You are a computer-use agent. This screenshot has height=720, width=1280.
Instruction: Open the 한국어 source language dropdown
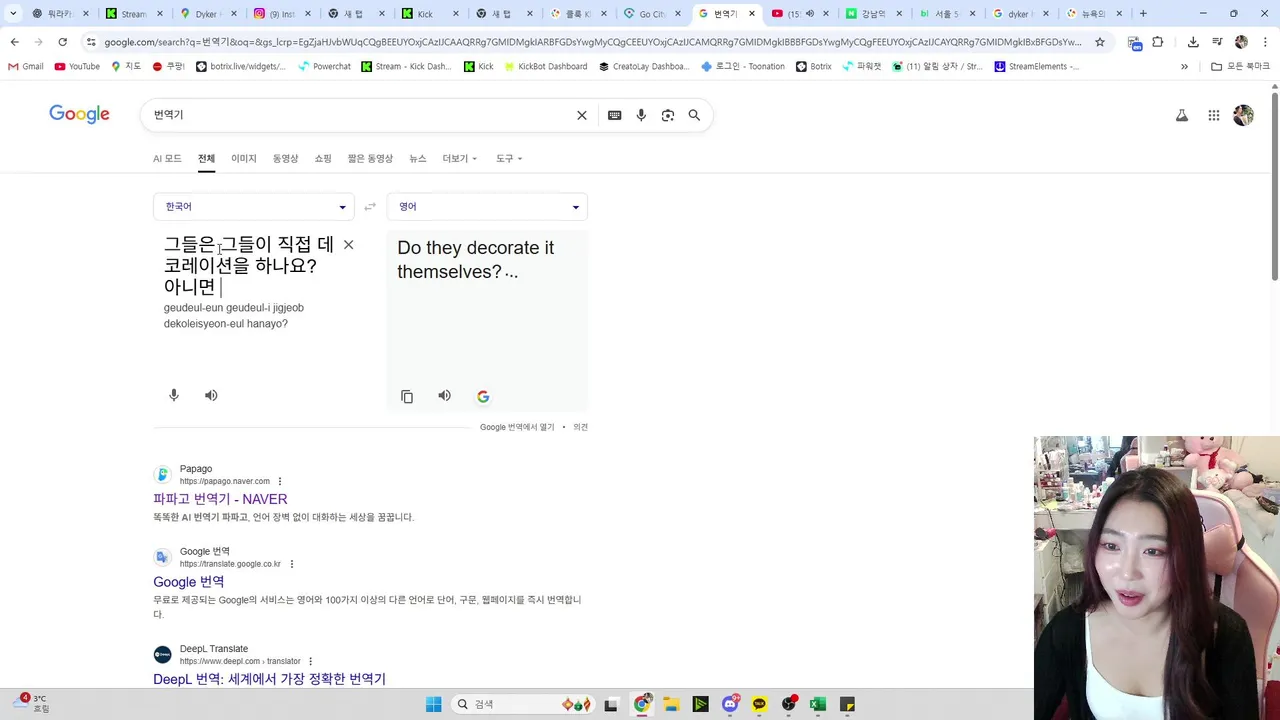pyautogui.click(x=254, y=207)
